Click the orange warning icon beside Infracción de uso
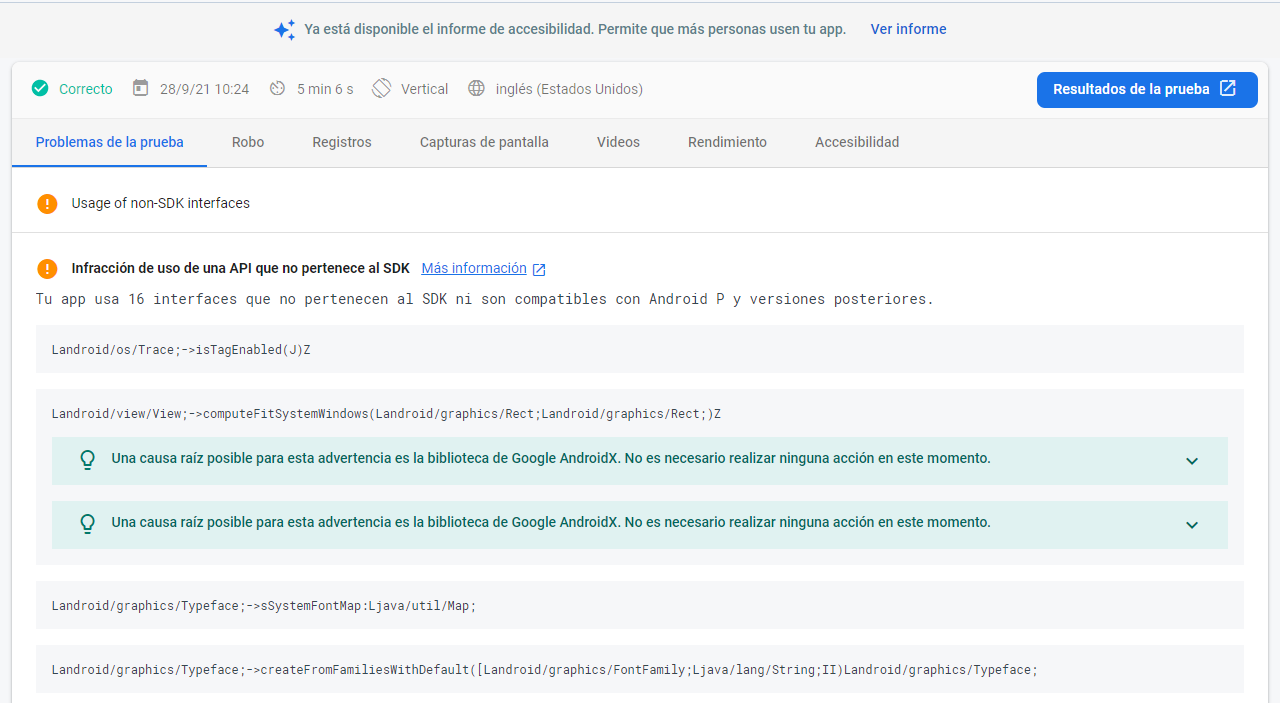1280x703 pixels. pyautogui.click(x=47, y=268)
